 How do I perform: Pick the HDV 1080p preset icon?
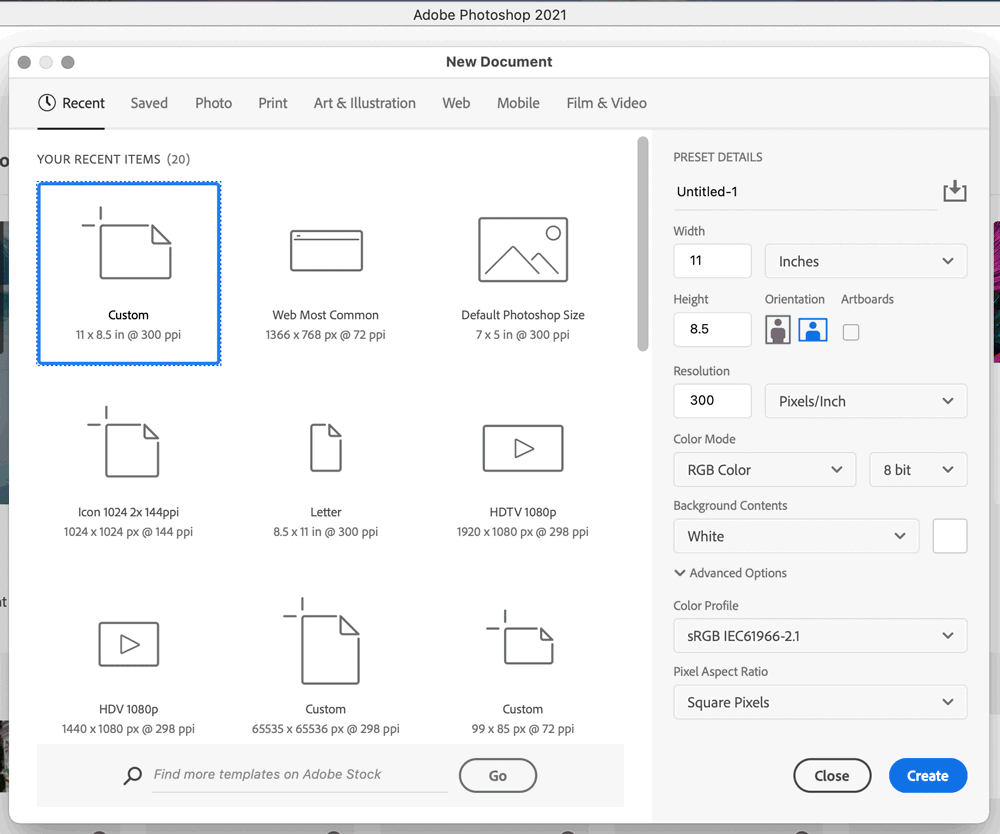pos(128,644)
